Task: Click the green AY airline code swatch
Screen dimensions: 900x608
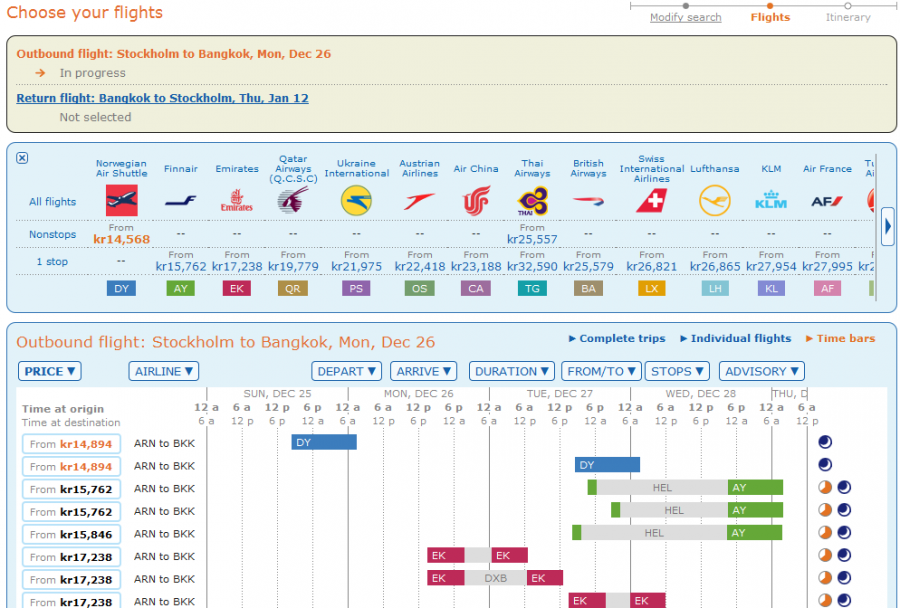Action: [180, 288]
